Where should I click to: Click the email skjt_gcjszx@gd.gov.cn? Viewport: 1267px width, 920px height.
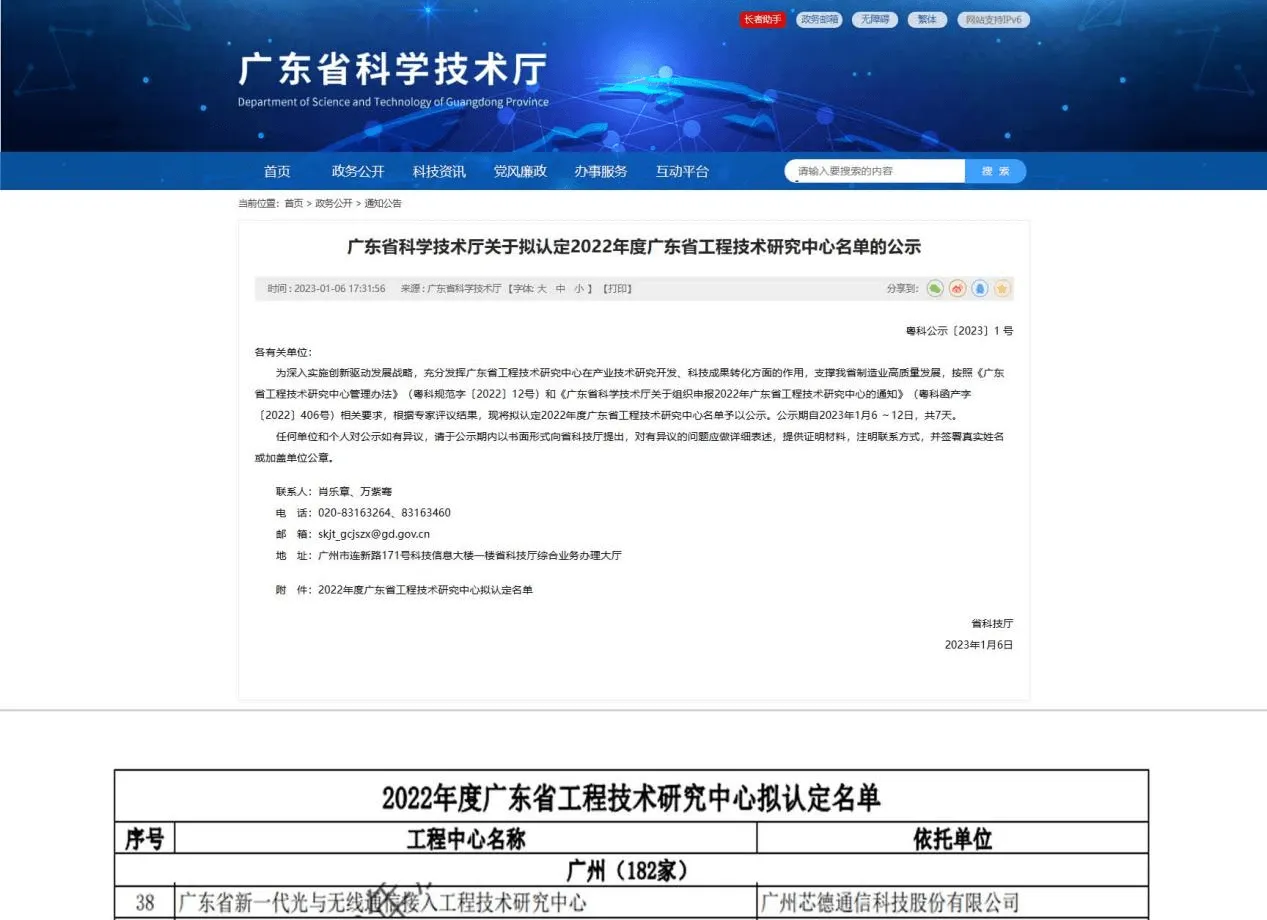tap(374, 534)
